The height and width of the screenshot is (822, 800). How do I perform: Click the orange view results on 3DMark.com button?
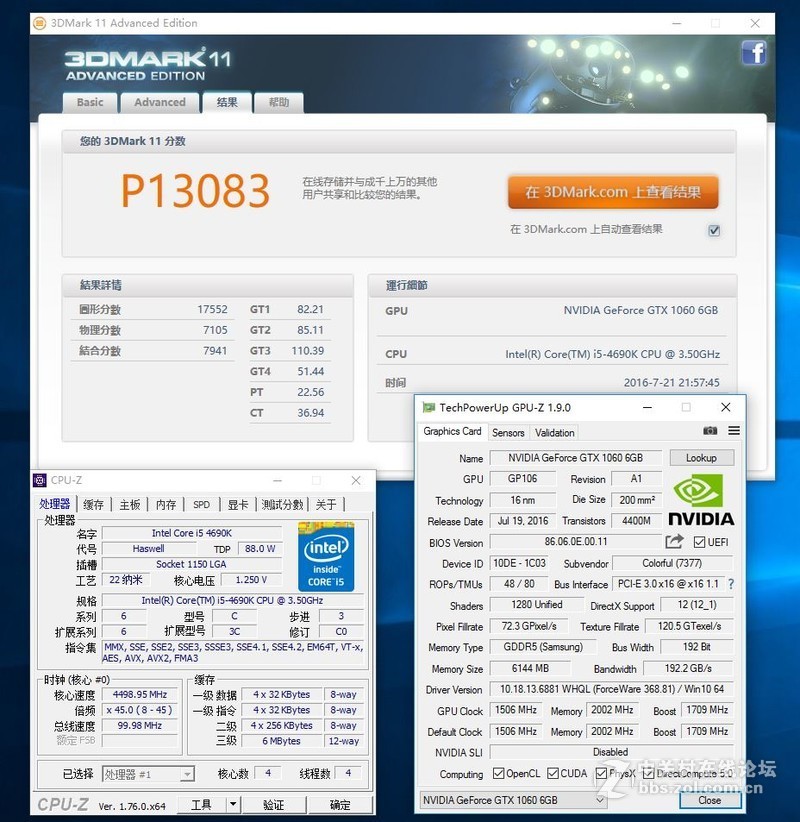click(611, 192)
